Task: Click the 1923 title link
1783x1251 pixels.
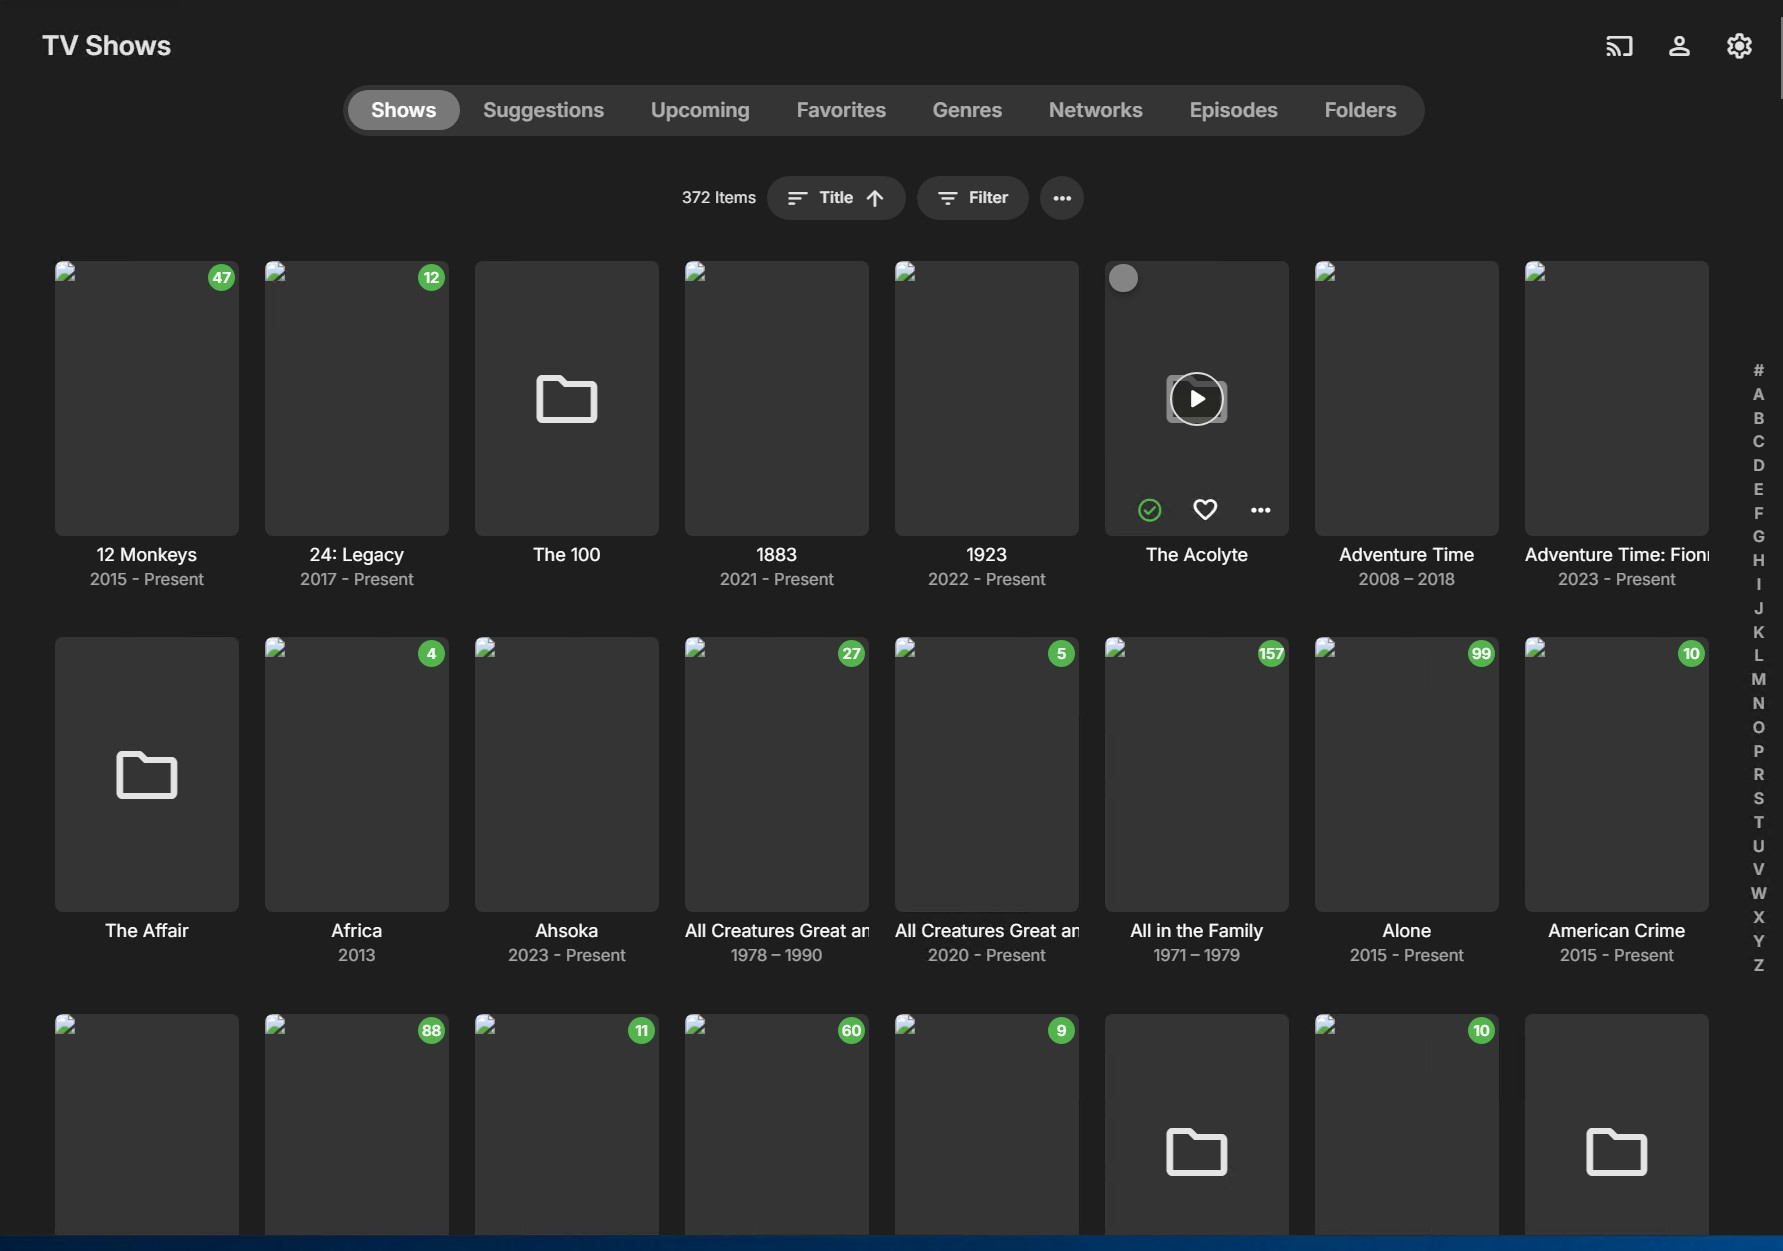Action: click(987, 555)
